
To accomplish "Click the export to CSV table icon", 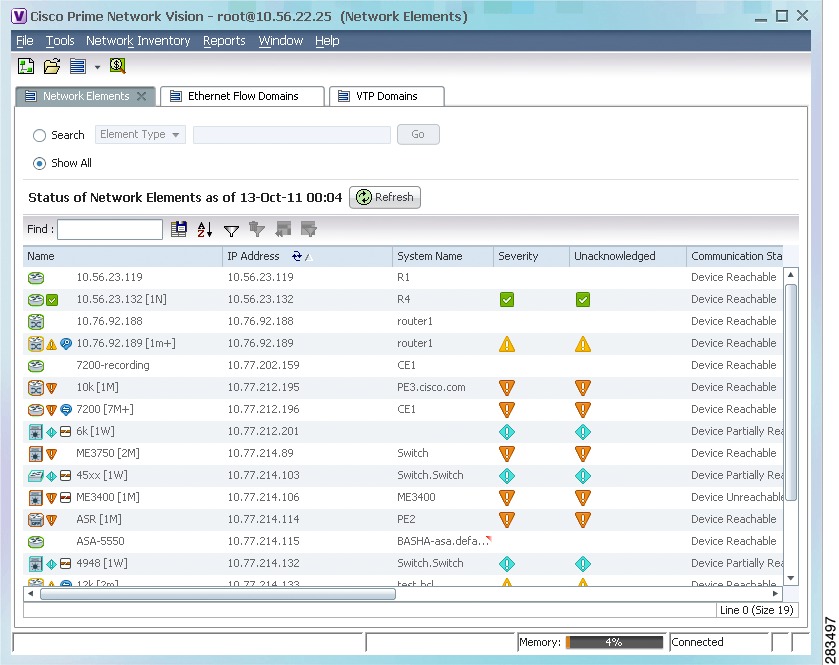I will [179, 229].
